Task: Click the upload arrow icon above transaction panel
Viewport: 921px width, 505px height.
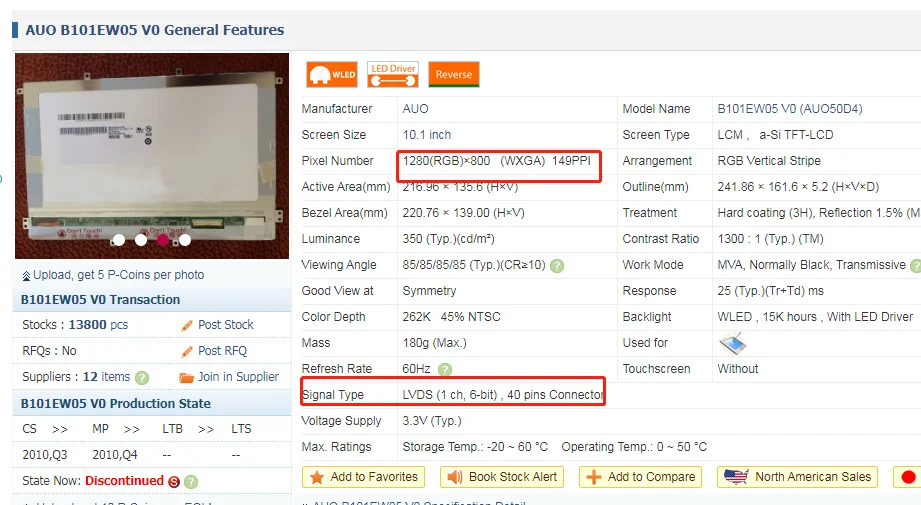Action: 26,275
